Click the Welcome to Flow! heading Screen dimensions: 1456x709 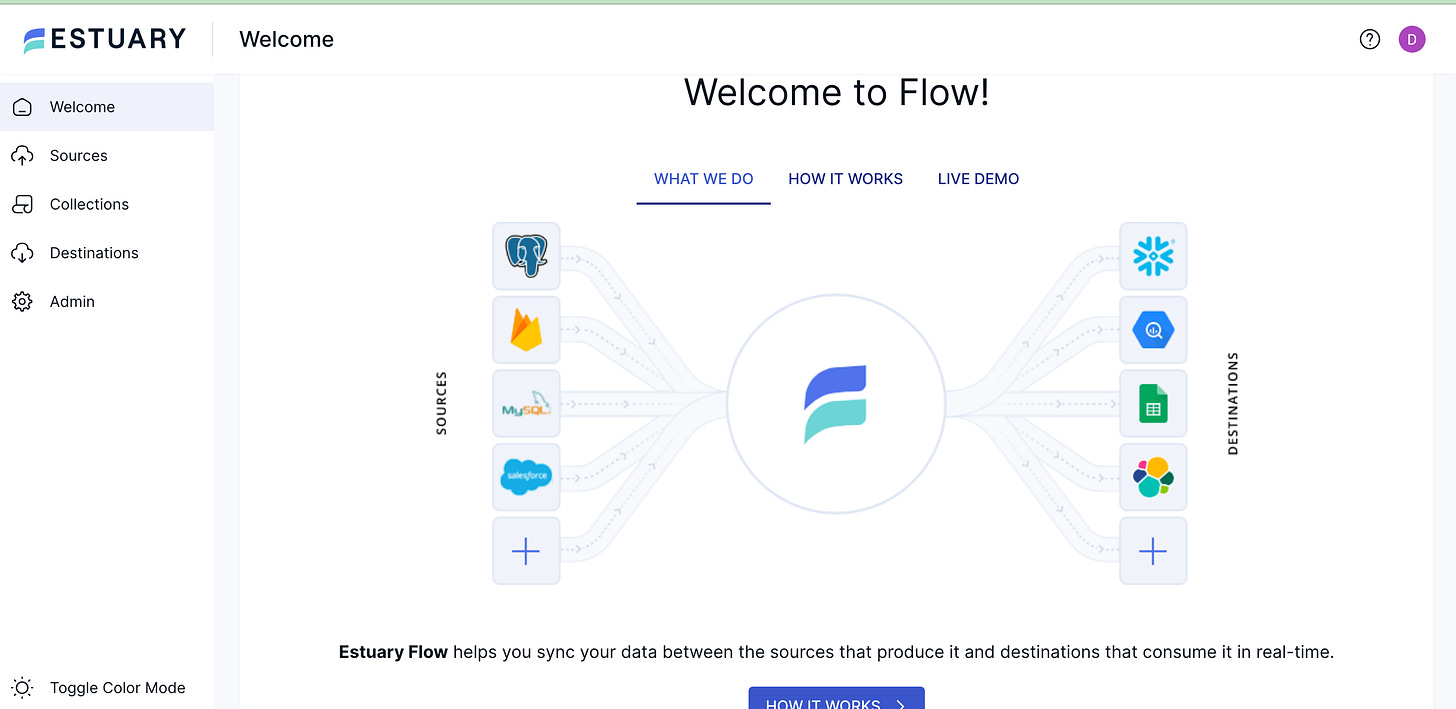[837, 92]
